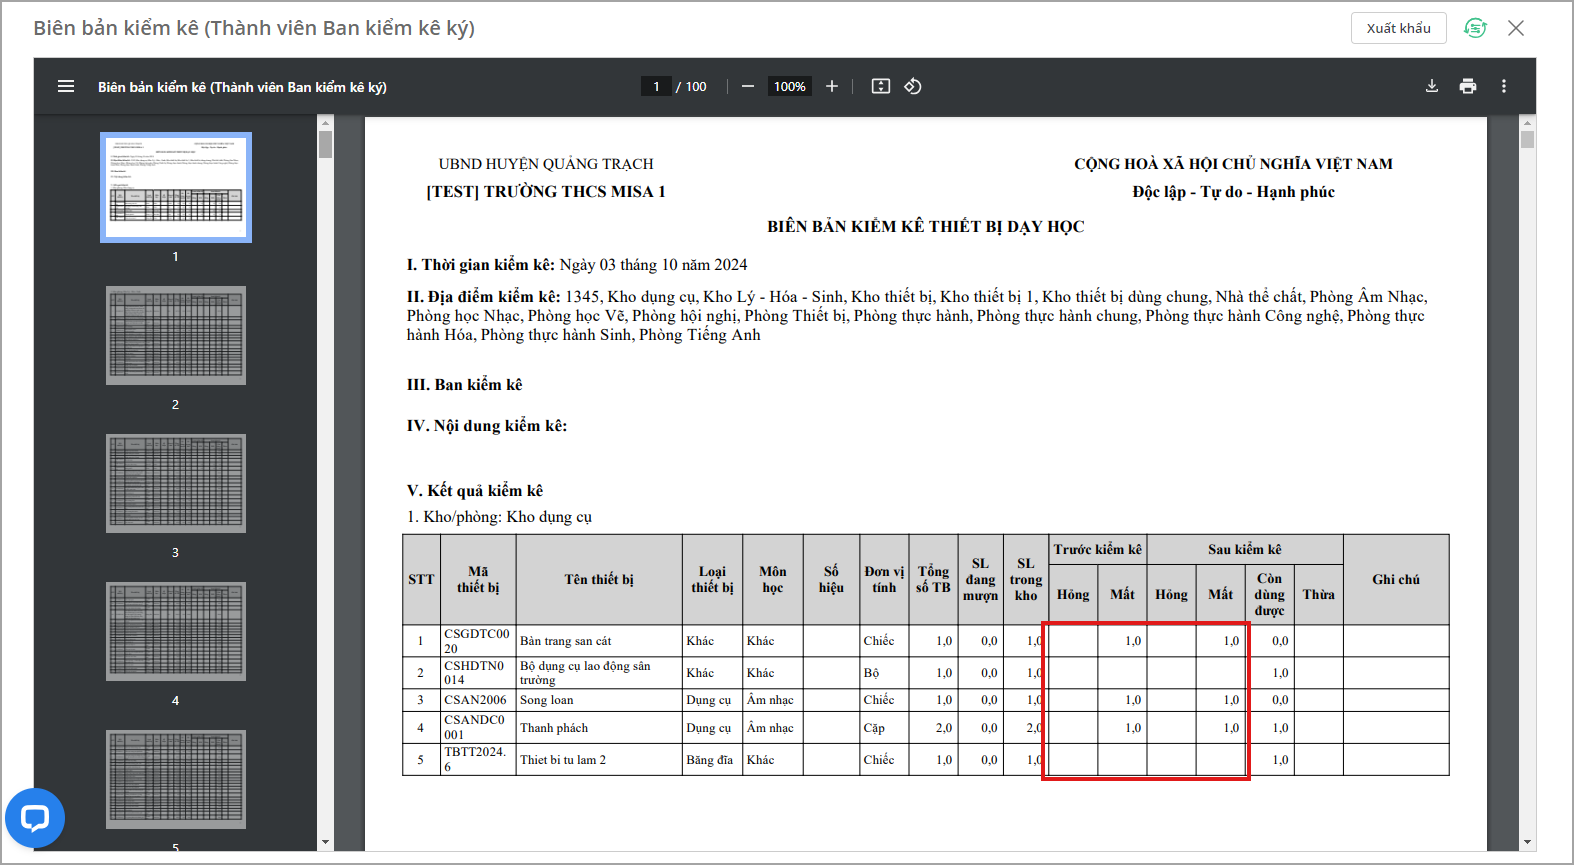
Task: Rotate the document counterclockwise
Action: coord(913,86)
